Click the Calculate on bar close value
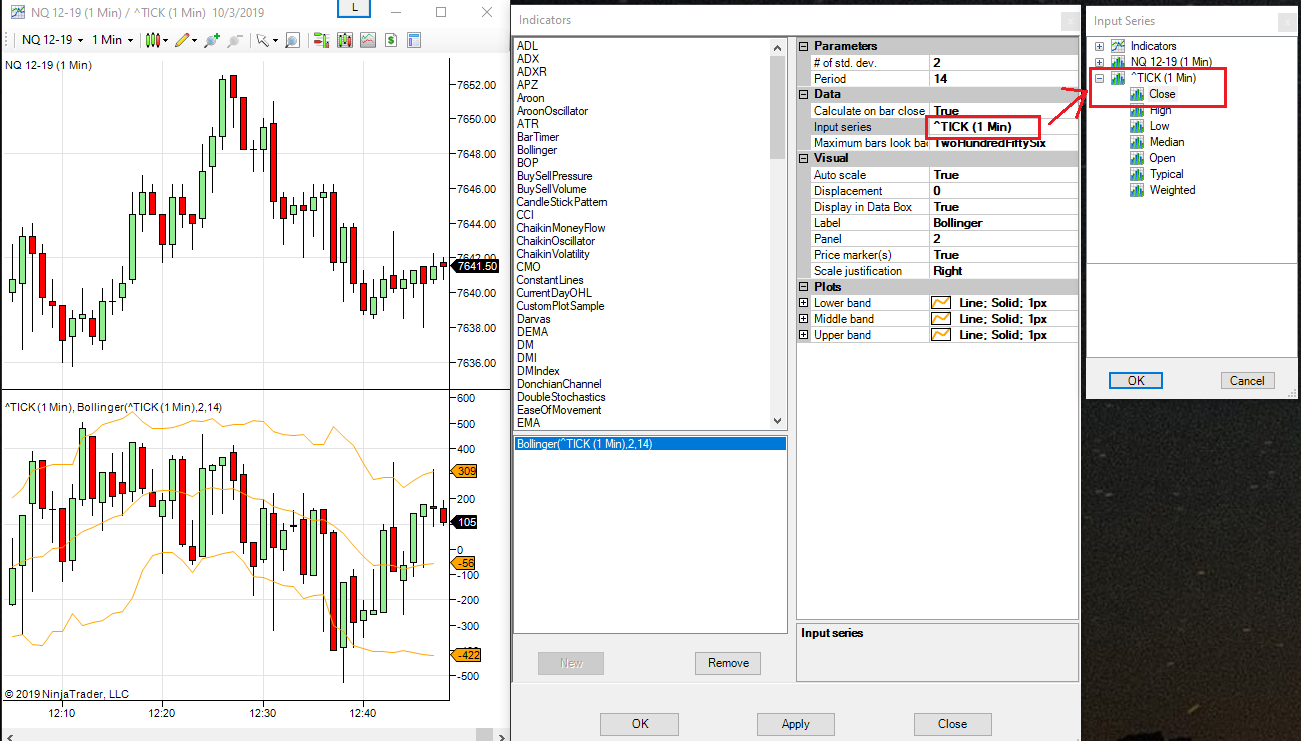Screen dimensions: 1301x741 pos(1003,111)
